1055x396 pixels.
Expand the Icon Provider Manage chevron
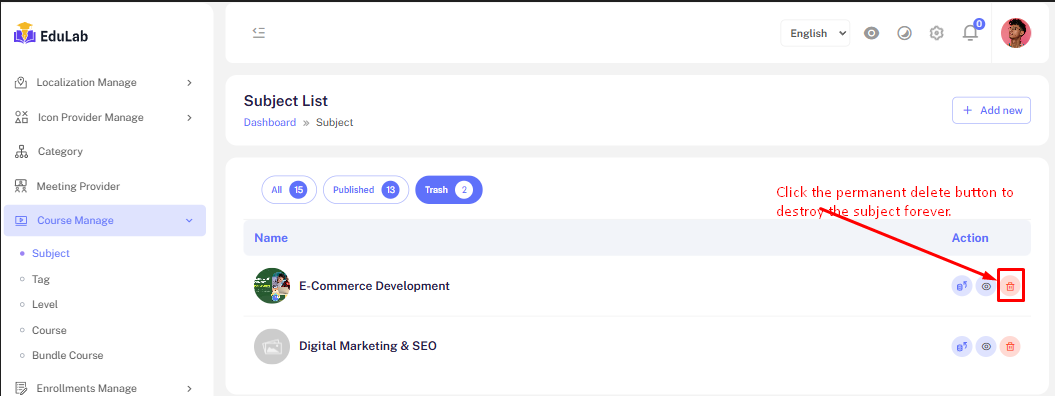point(189,118)
